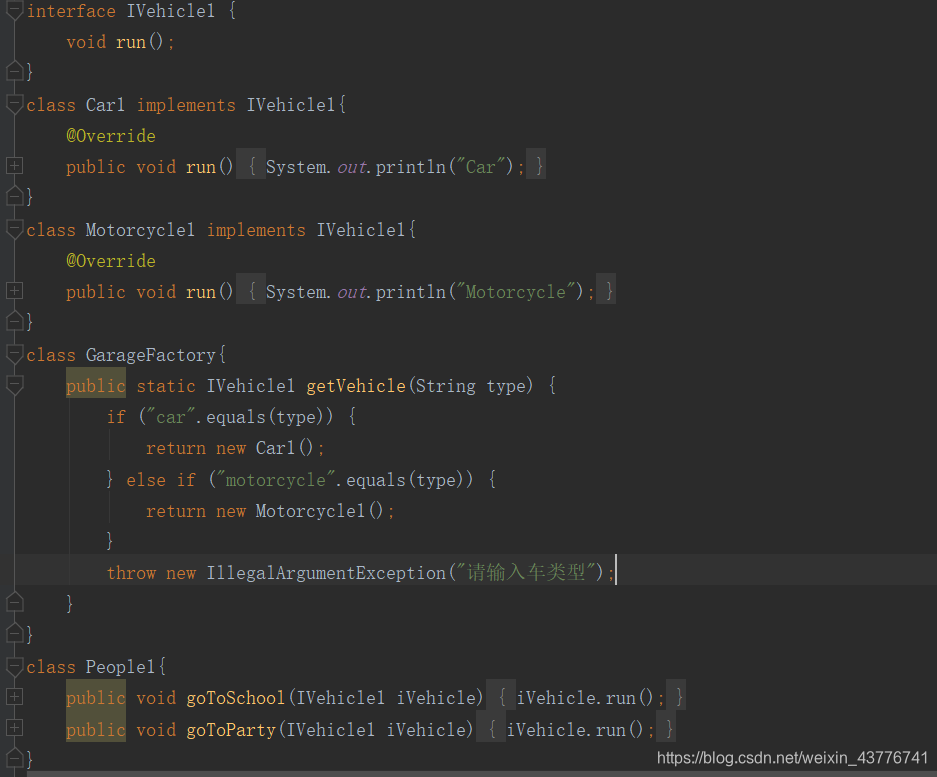Click closing fold marker of Motorcycle1 class
The width and height of the screenshot is (937, 777).
(x=14, y=321)
